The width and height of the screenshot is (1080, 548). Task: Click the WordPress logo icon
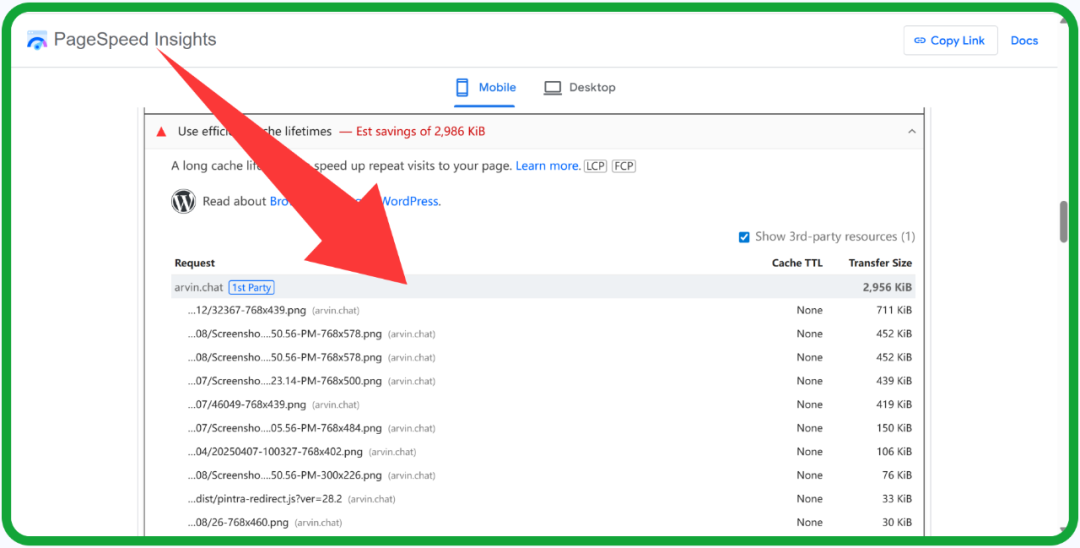click(x=183, y=201)
